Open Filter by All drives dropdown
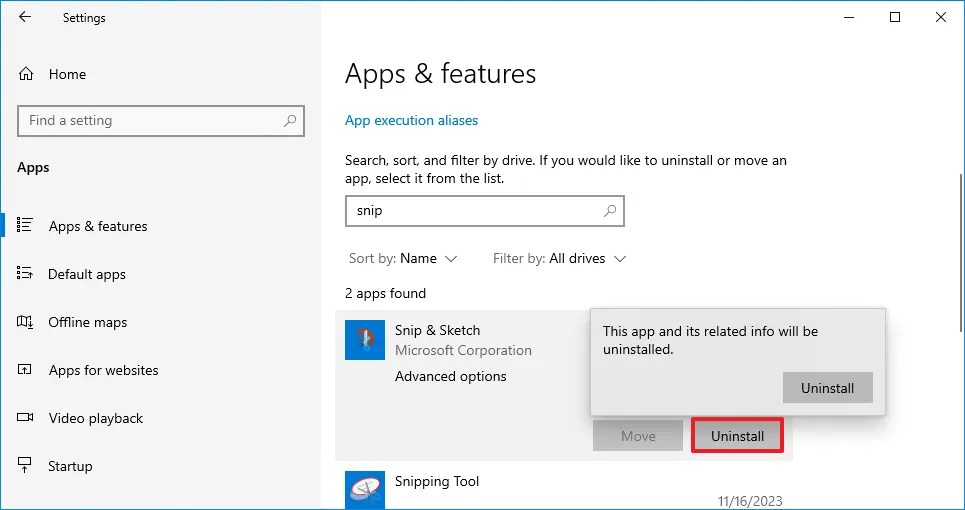Screen dimensions: 965x510 coord(559,258)
